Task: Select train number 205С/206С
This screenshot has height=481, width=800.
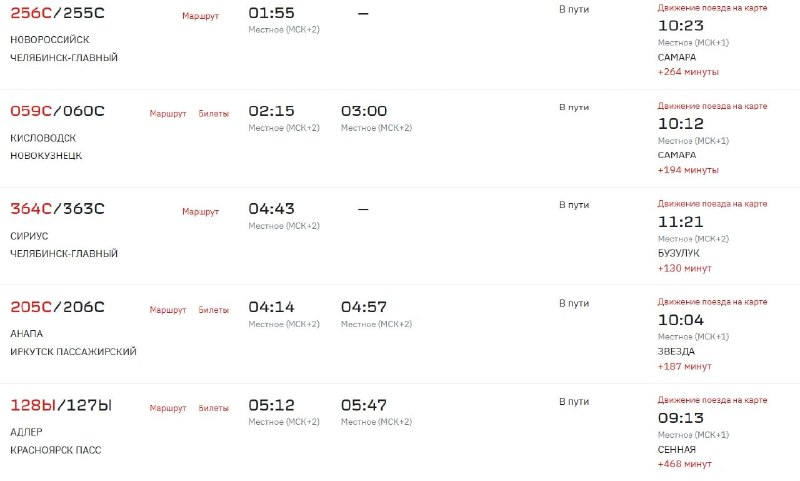Action: click(x=57, y=307)
